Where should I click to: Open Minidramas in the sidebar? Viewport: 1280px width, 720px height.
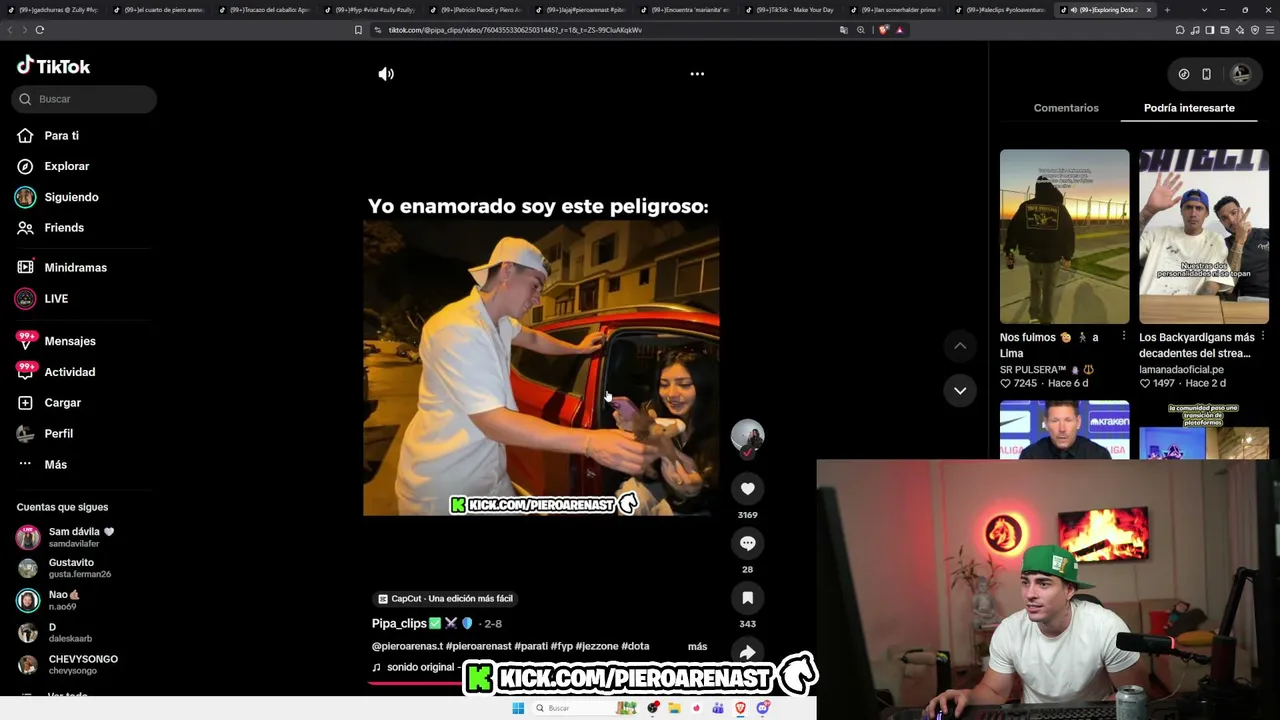[x=75, y=268]
